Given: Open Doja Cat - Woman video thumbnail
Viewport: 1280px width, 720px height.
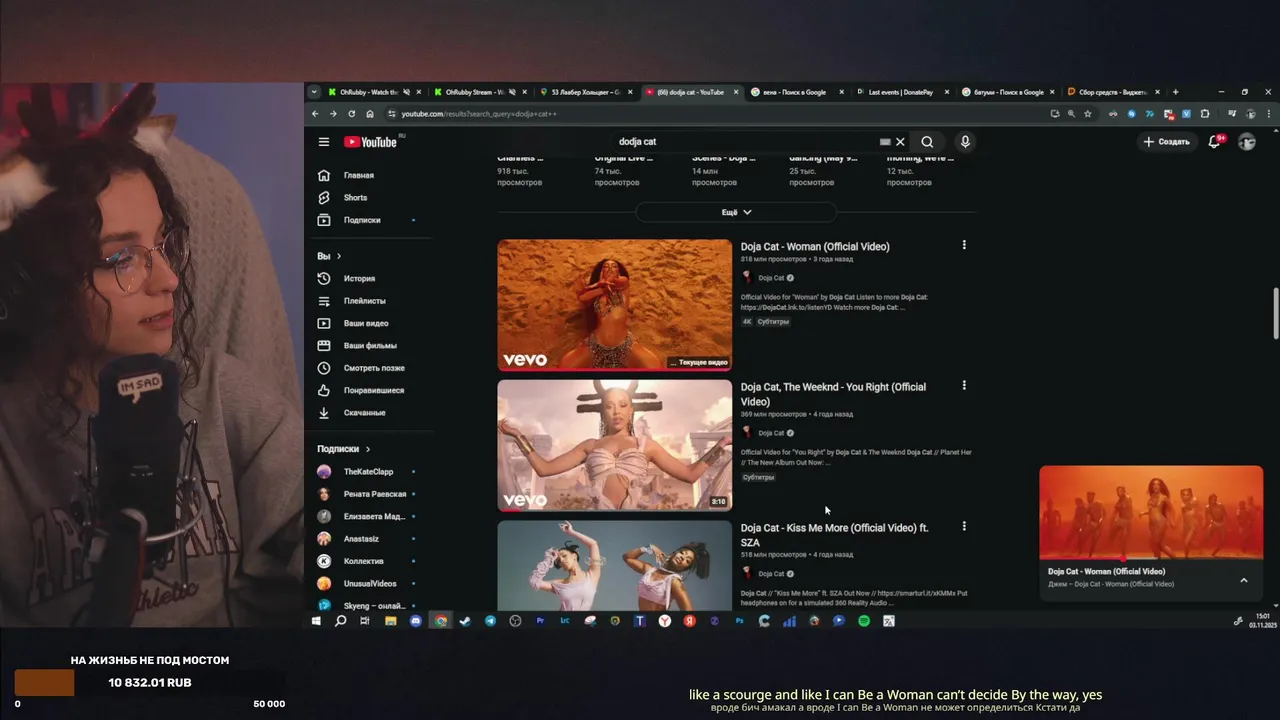Looking at the screenshot, I should pos(615,304).
